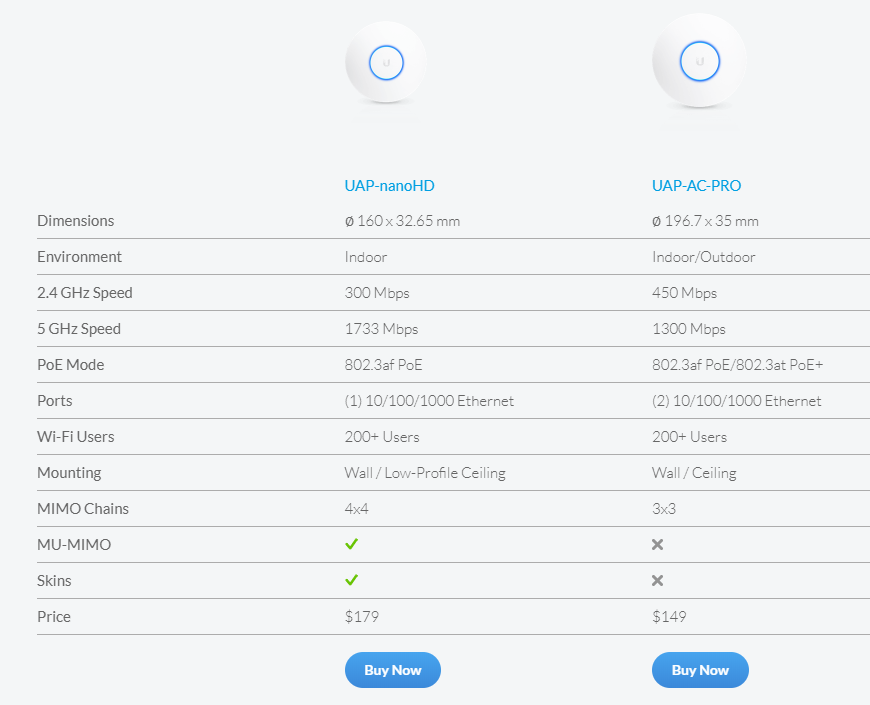Click the UAP-AC-PRO product image

[x=699, y=61]
